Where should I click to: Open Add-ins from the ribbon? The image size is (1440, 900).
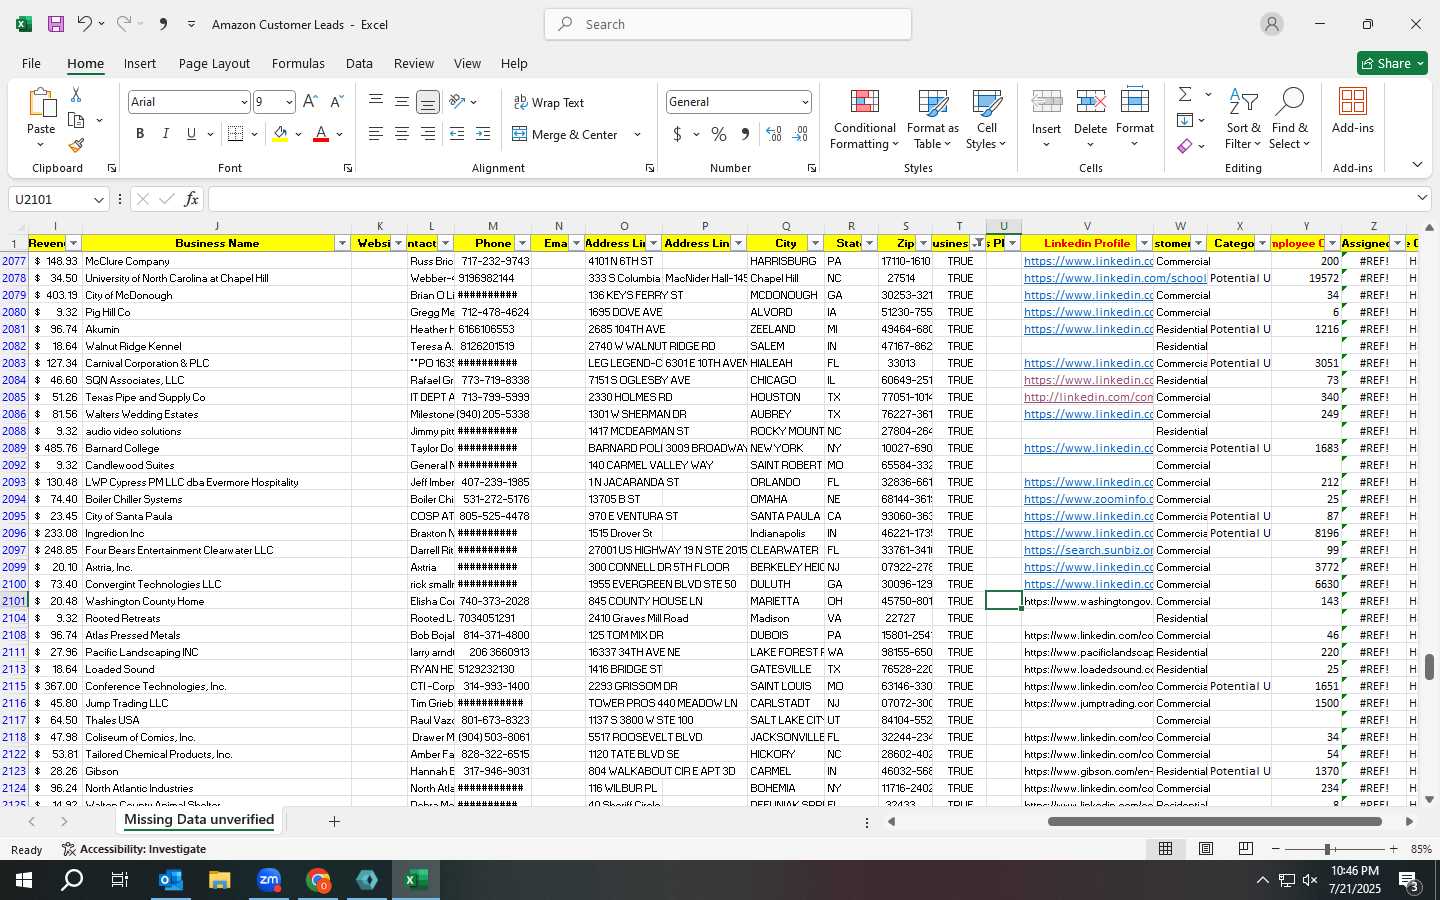coord(1353,111)
